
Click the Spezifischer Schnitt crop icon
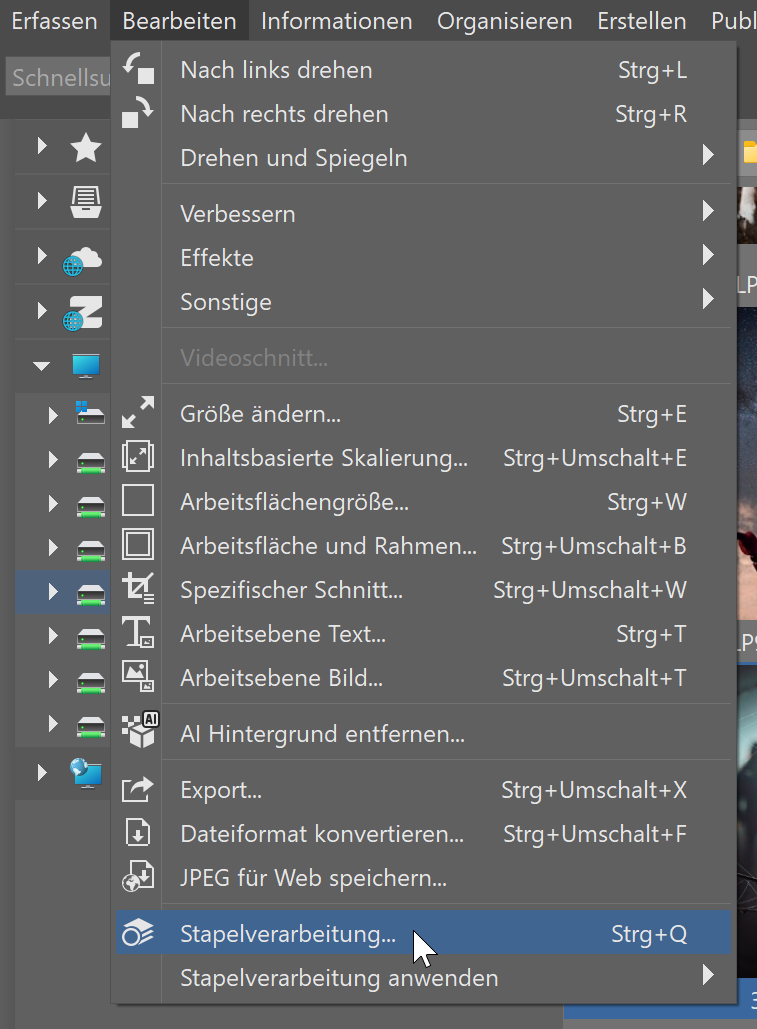pyautogui.click(x=137, y=589)
